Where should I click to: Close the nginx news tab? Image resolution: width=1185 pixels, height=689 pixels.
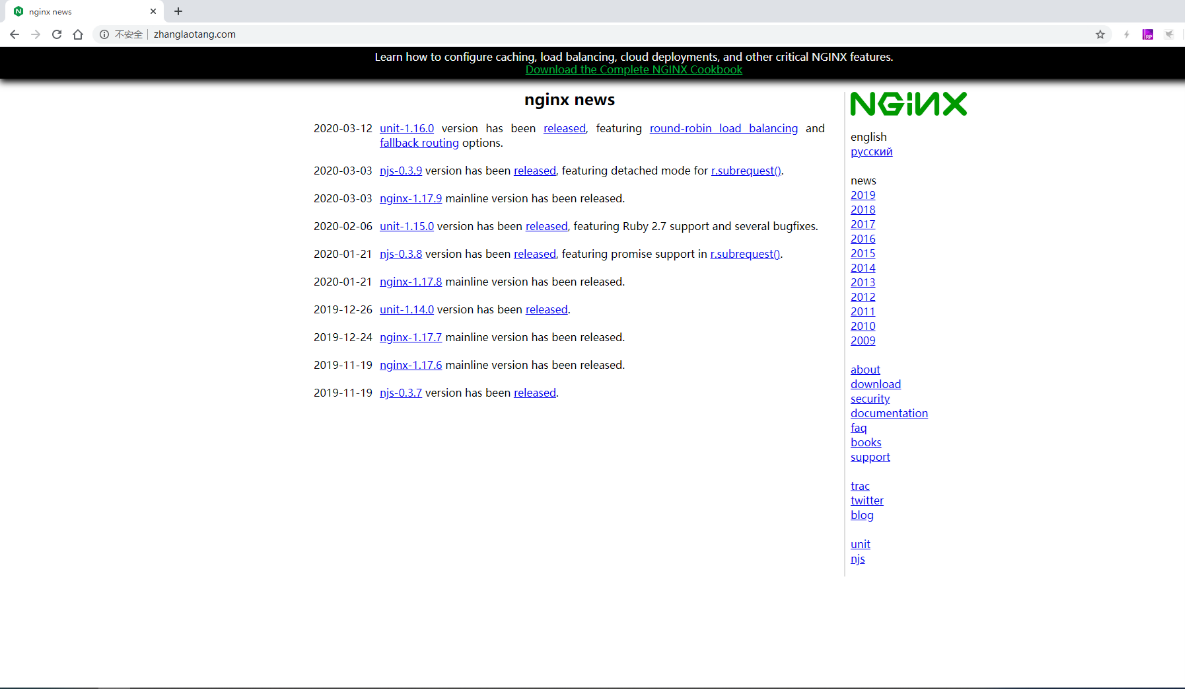153,11
